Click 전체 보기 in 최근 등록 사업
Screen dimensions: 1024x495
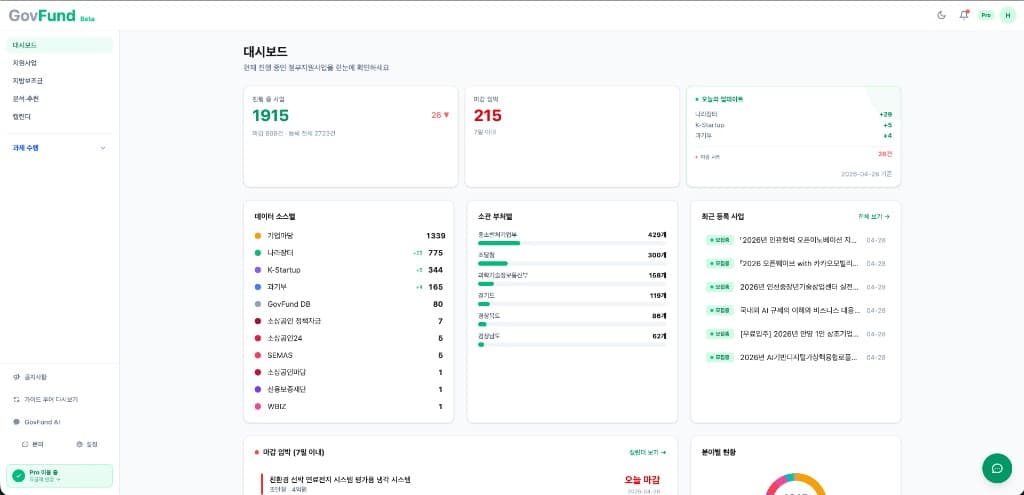874,216
